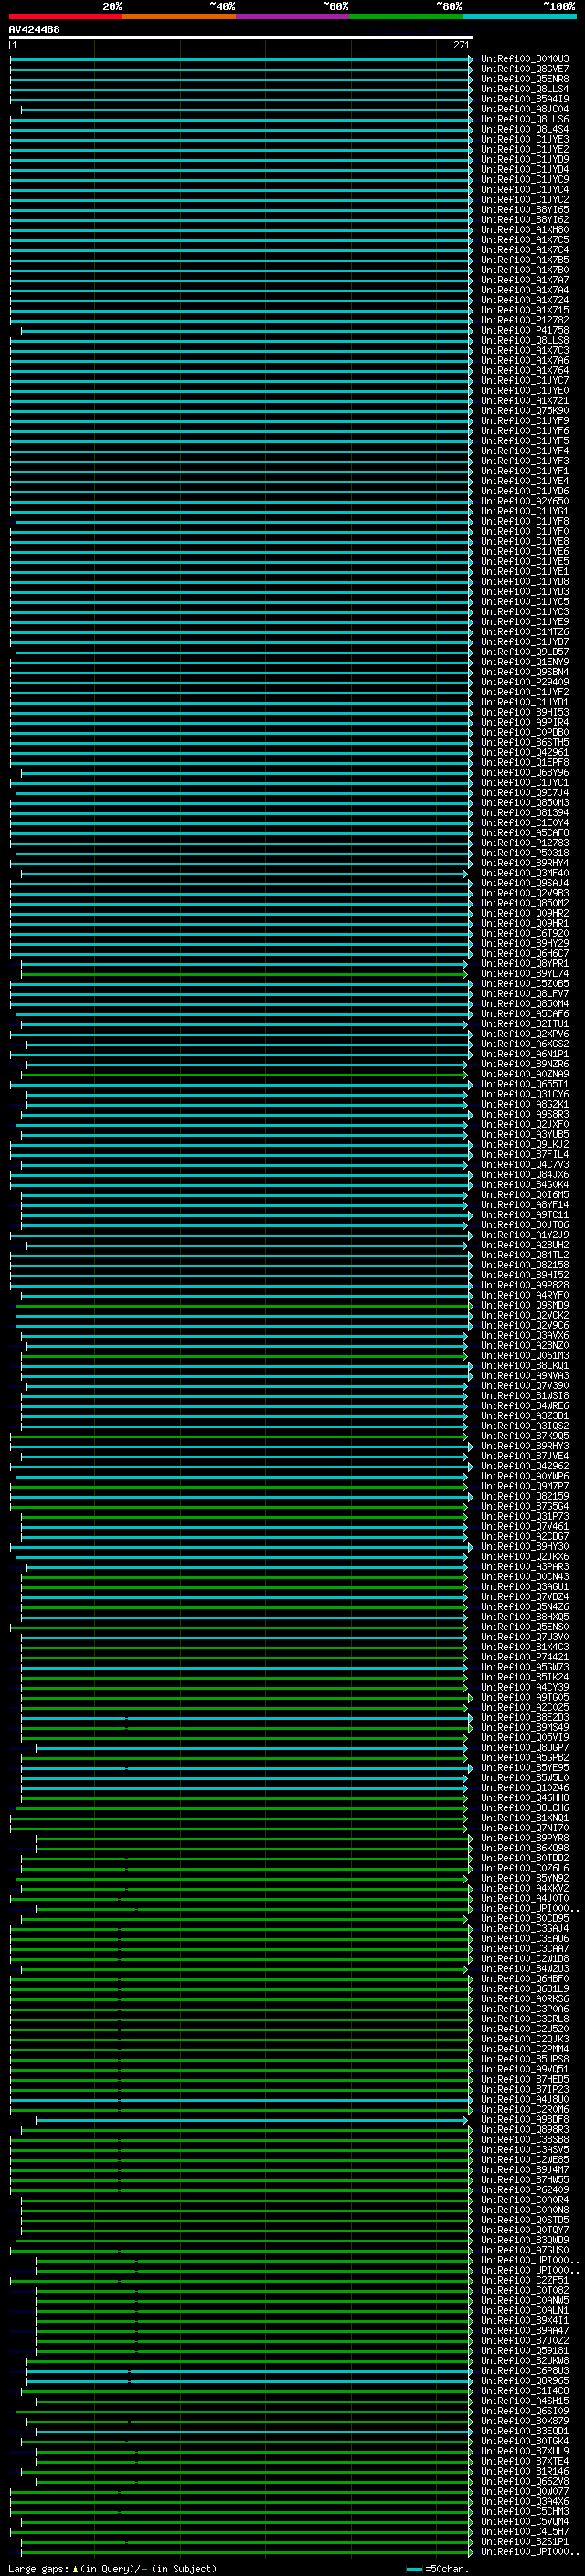Select the UniRef100_Q84JX6 label
The image size is (585, 2576).
tap(525, 1174)
